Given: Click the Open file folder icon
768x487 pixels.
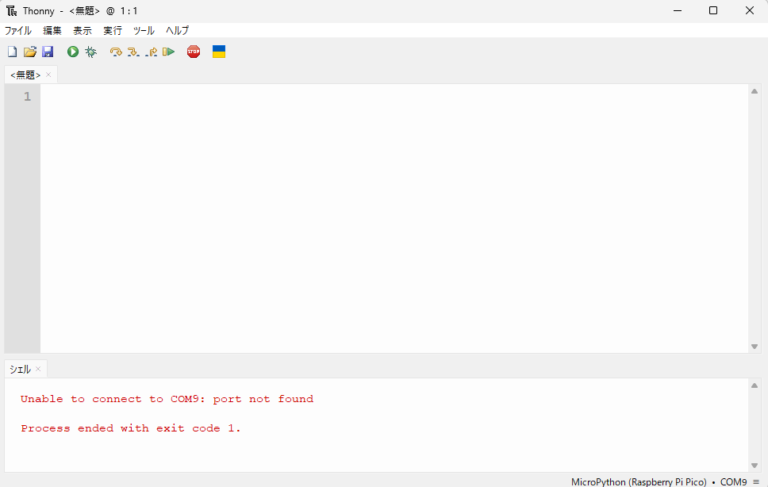Looking at the screenshot, I should click(30, 52).
